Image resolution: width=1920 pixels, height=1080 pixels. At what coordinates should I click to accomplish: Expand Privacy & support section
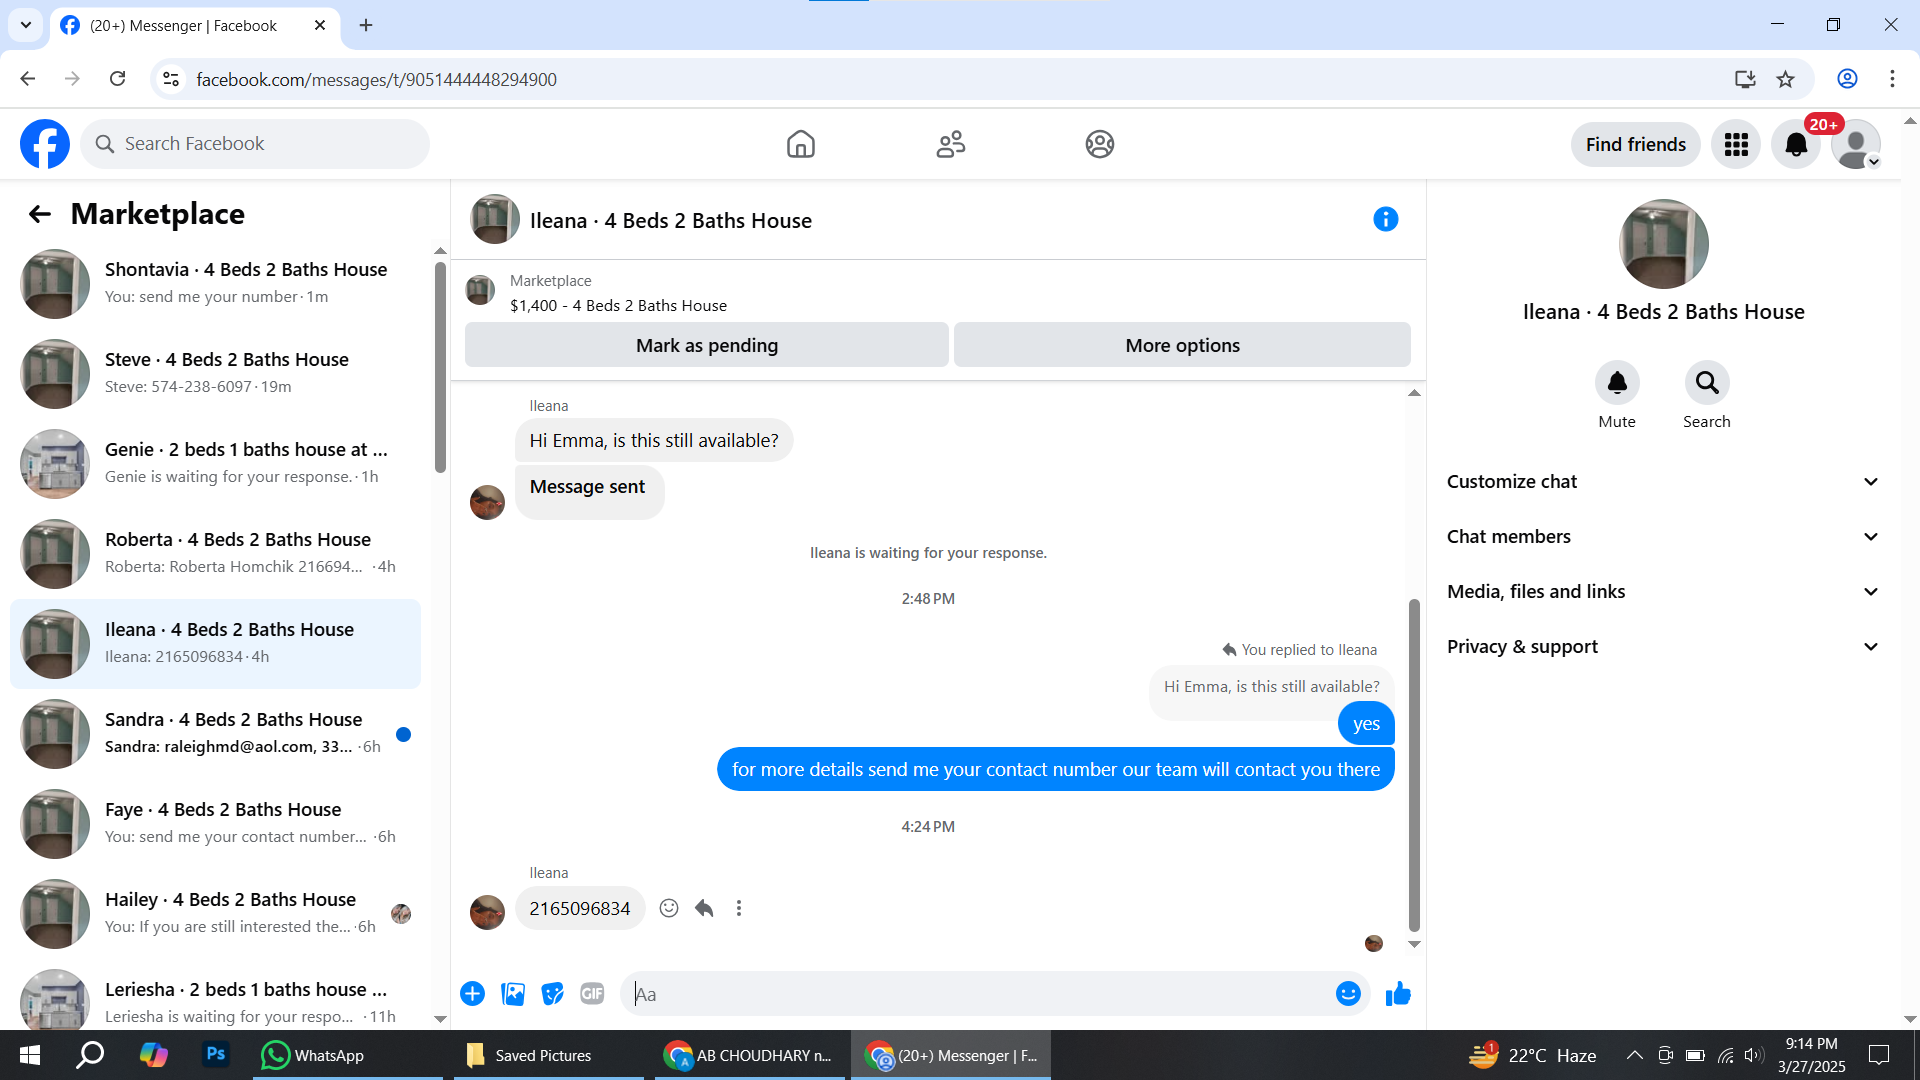point(1663,646)
